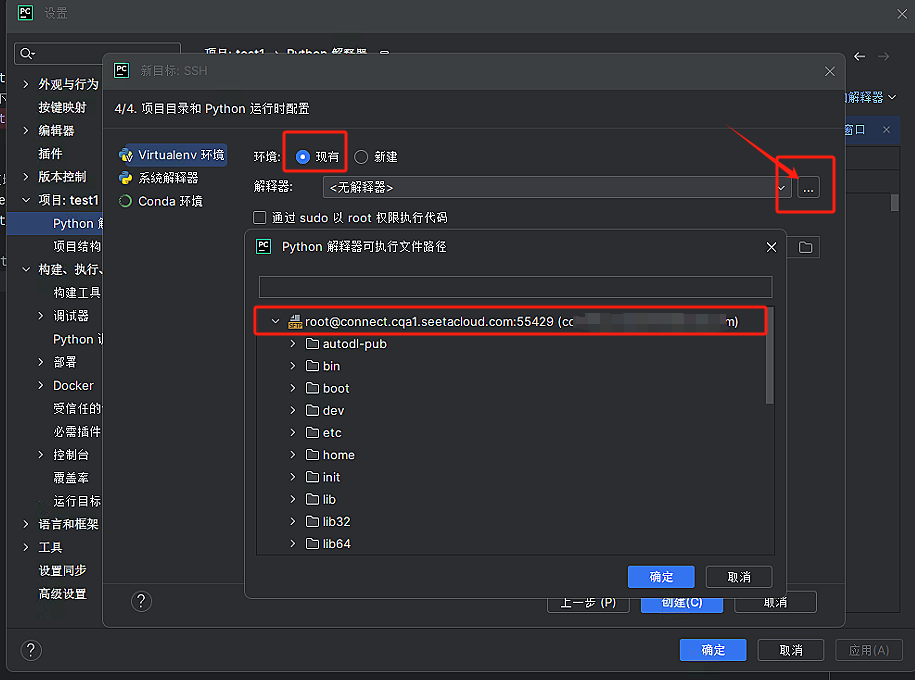Expand the init folder chevron
Viewport: 915px width, 680px height.
pyautogui.click(x=293, y=477)
